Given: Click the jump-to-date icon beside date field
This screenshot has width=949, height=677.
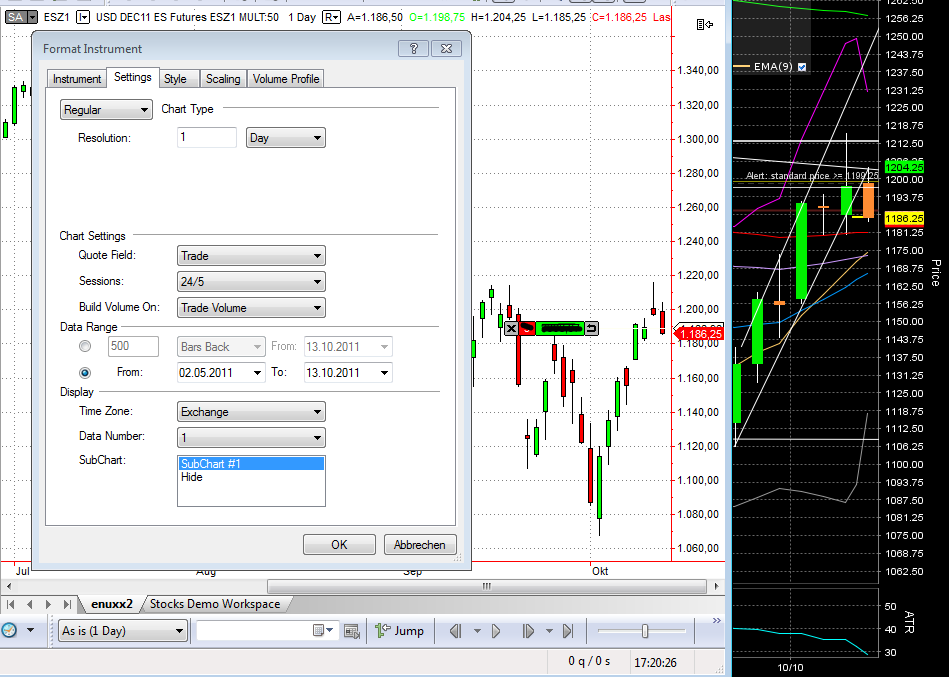Looking at the screenshot, I should pos(352,631).
